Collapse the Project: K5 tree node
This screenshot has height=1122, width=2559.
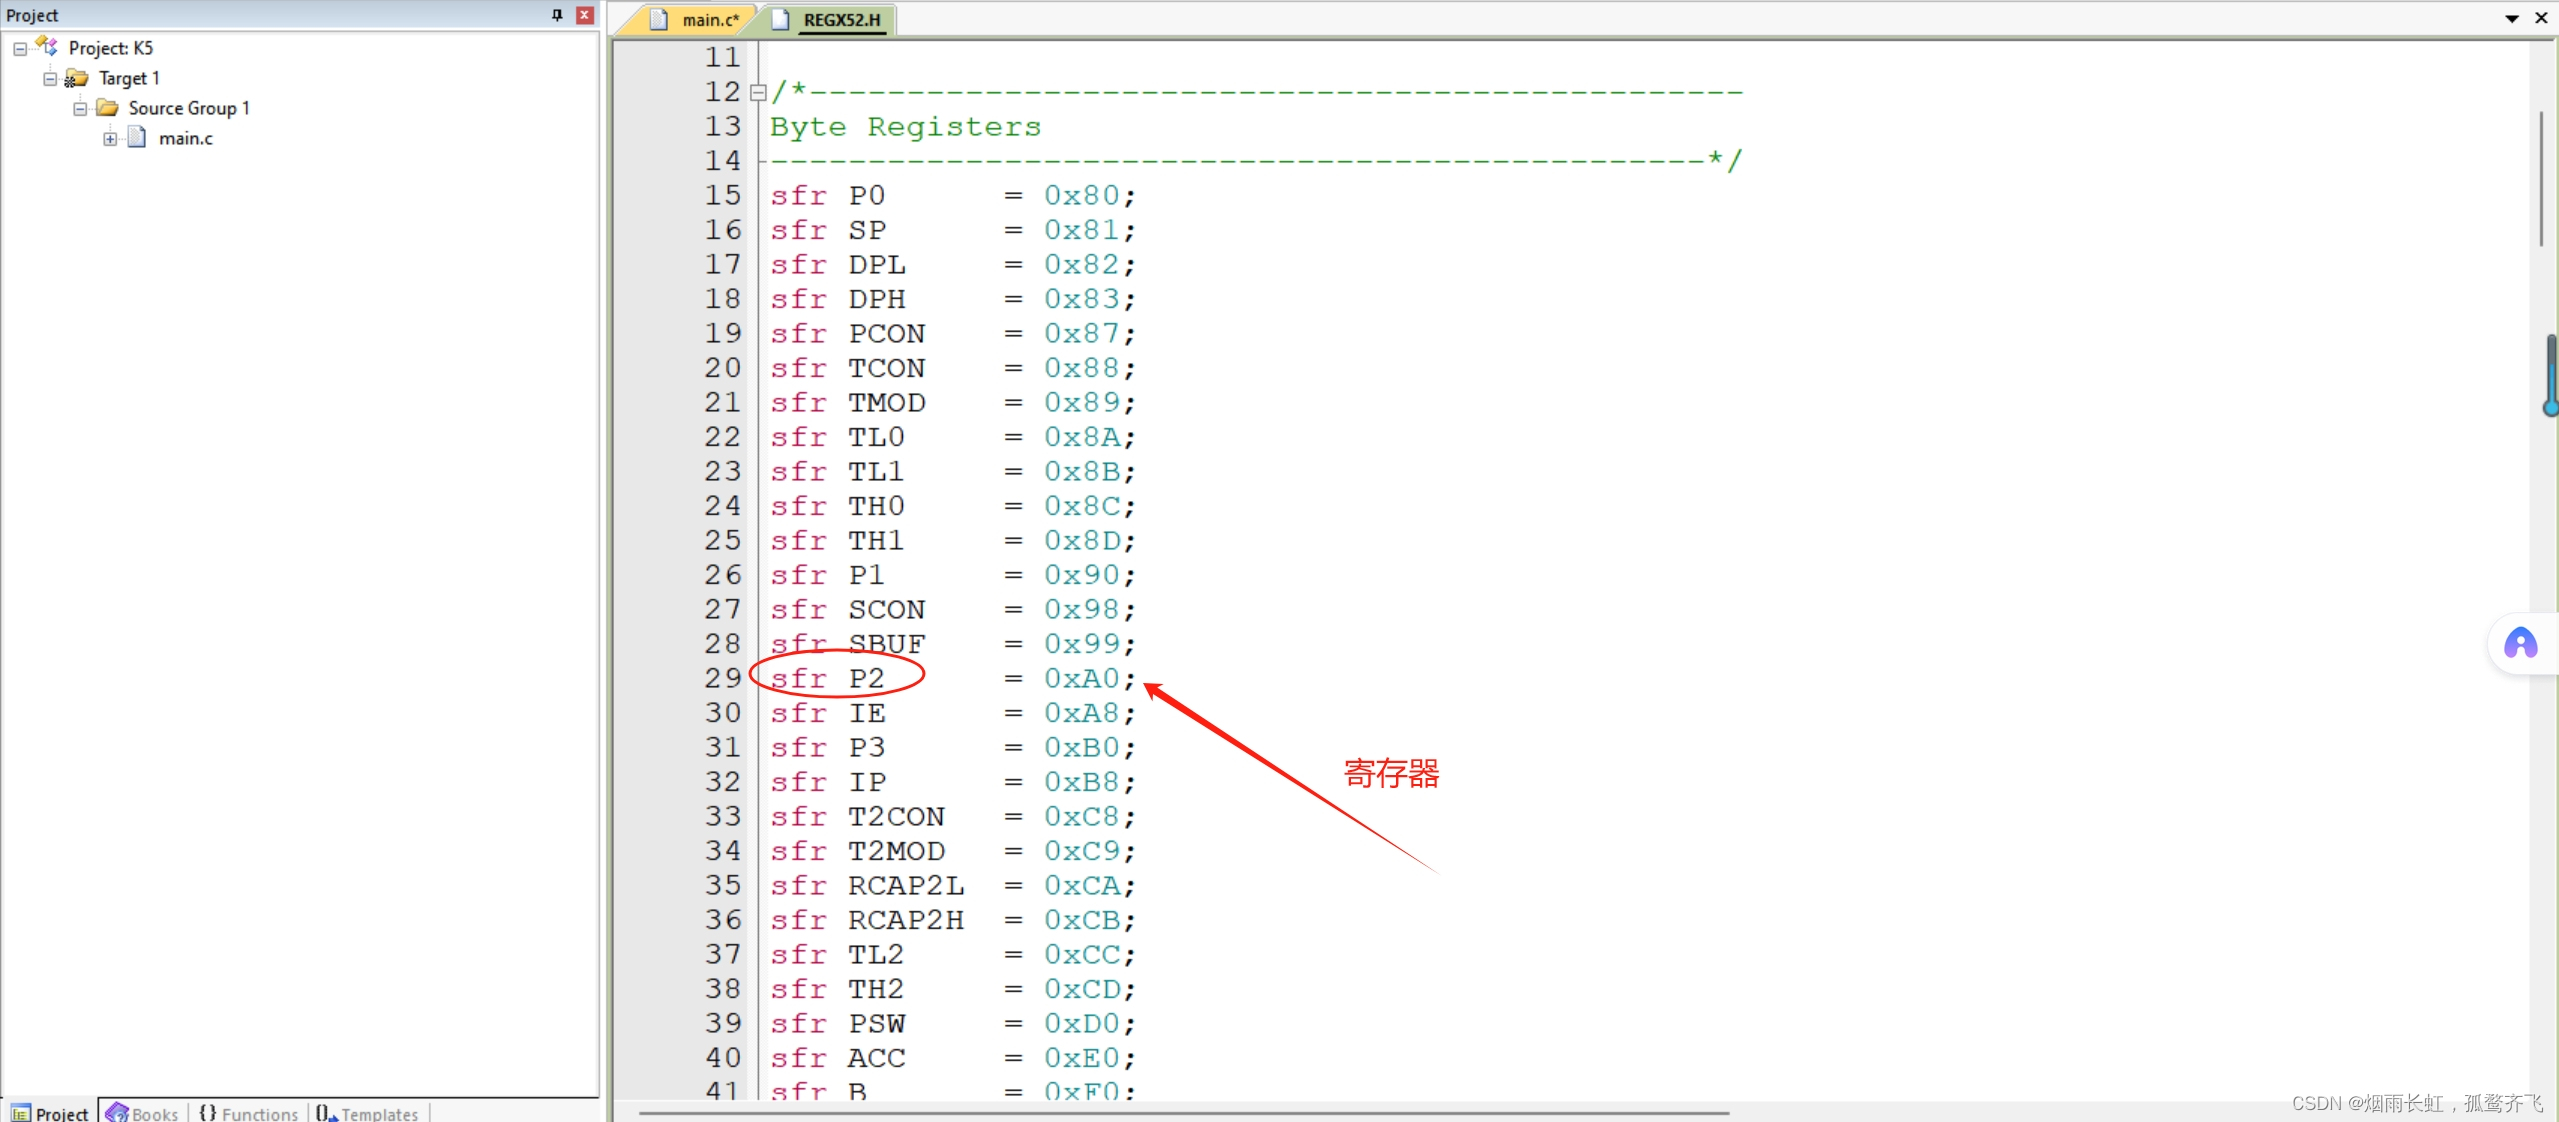coord(20,48)
